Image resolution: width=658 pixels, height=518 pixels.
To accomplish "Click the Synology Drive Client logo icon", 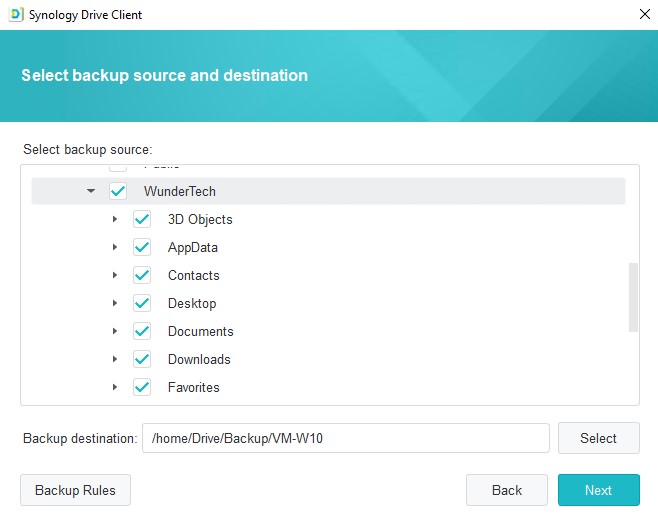I will point(16,14).
